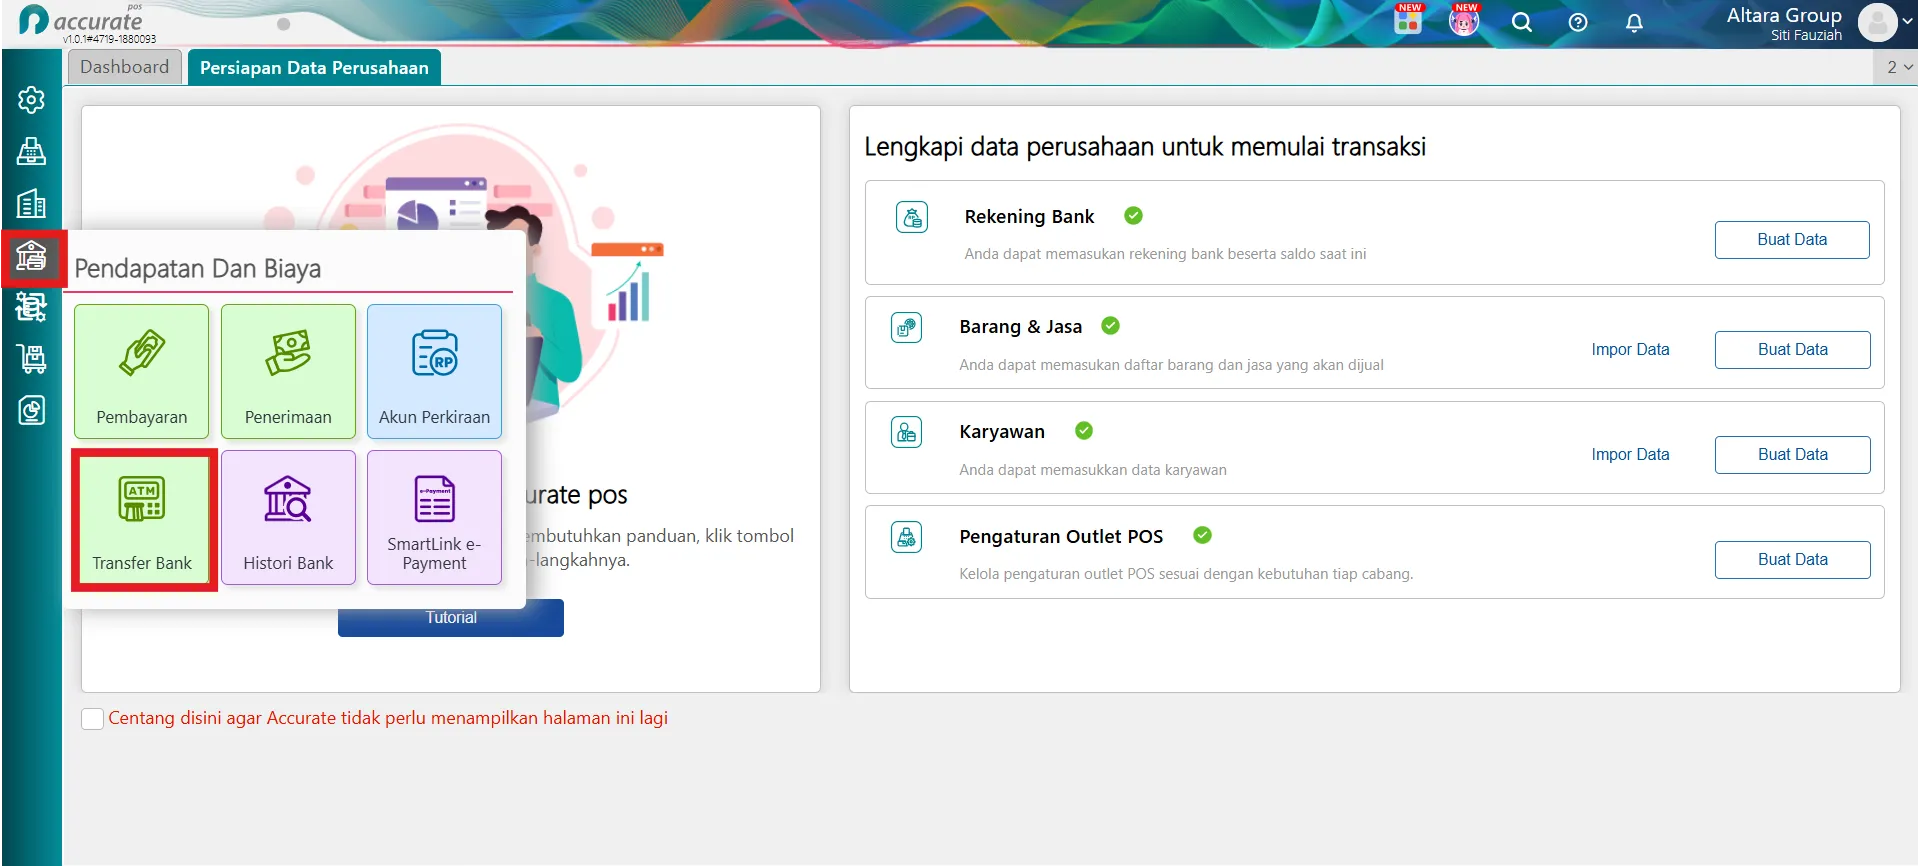Image resolution: width=1918 pixels, height=866 pixels.
Task: Click Buat Data for Karyawan
Action: click(x=1792, y=455)
